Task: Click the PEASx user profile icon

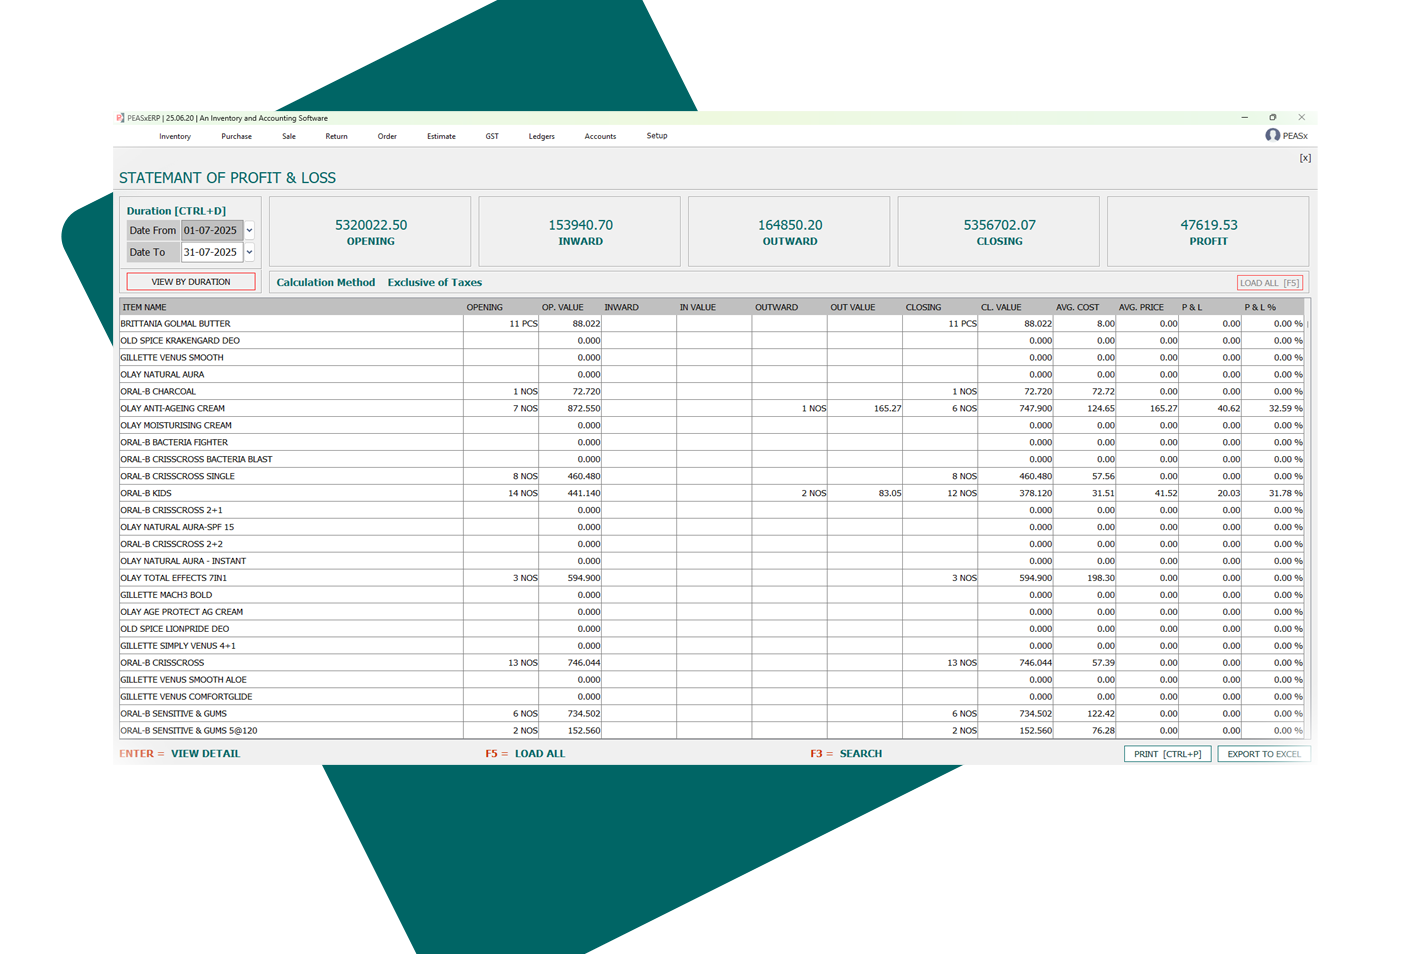Action: click(x=1272, y=135)
